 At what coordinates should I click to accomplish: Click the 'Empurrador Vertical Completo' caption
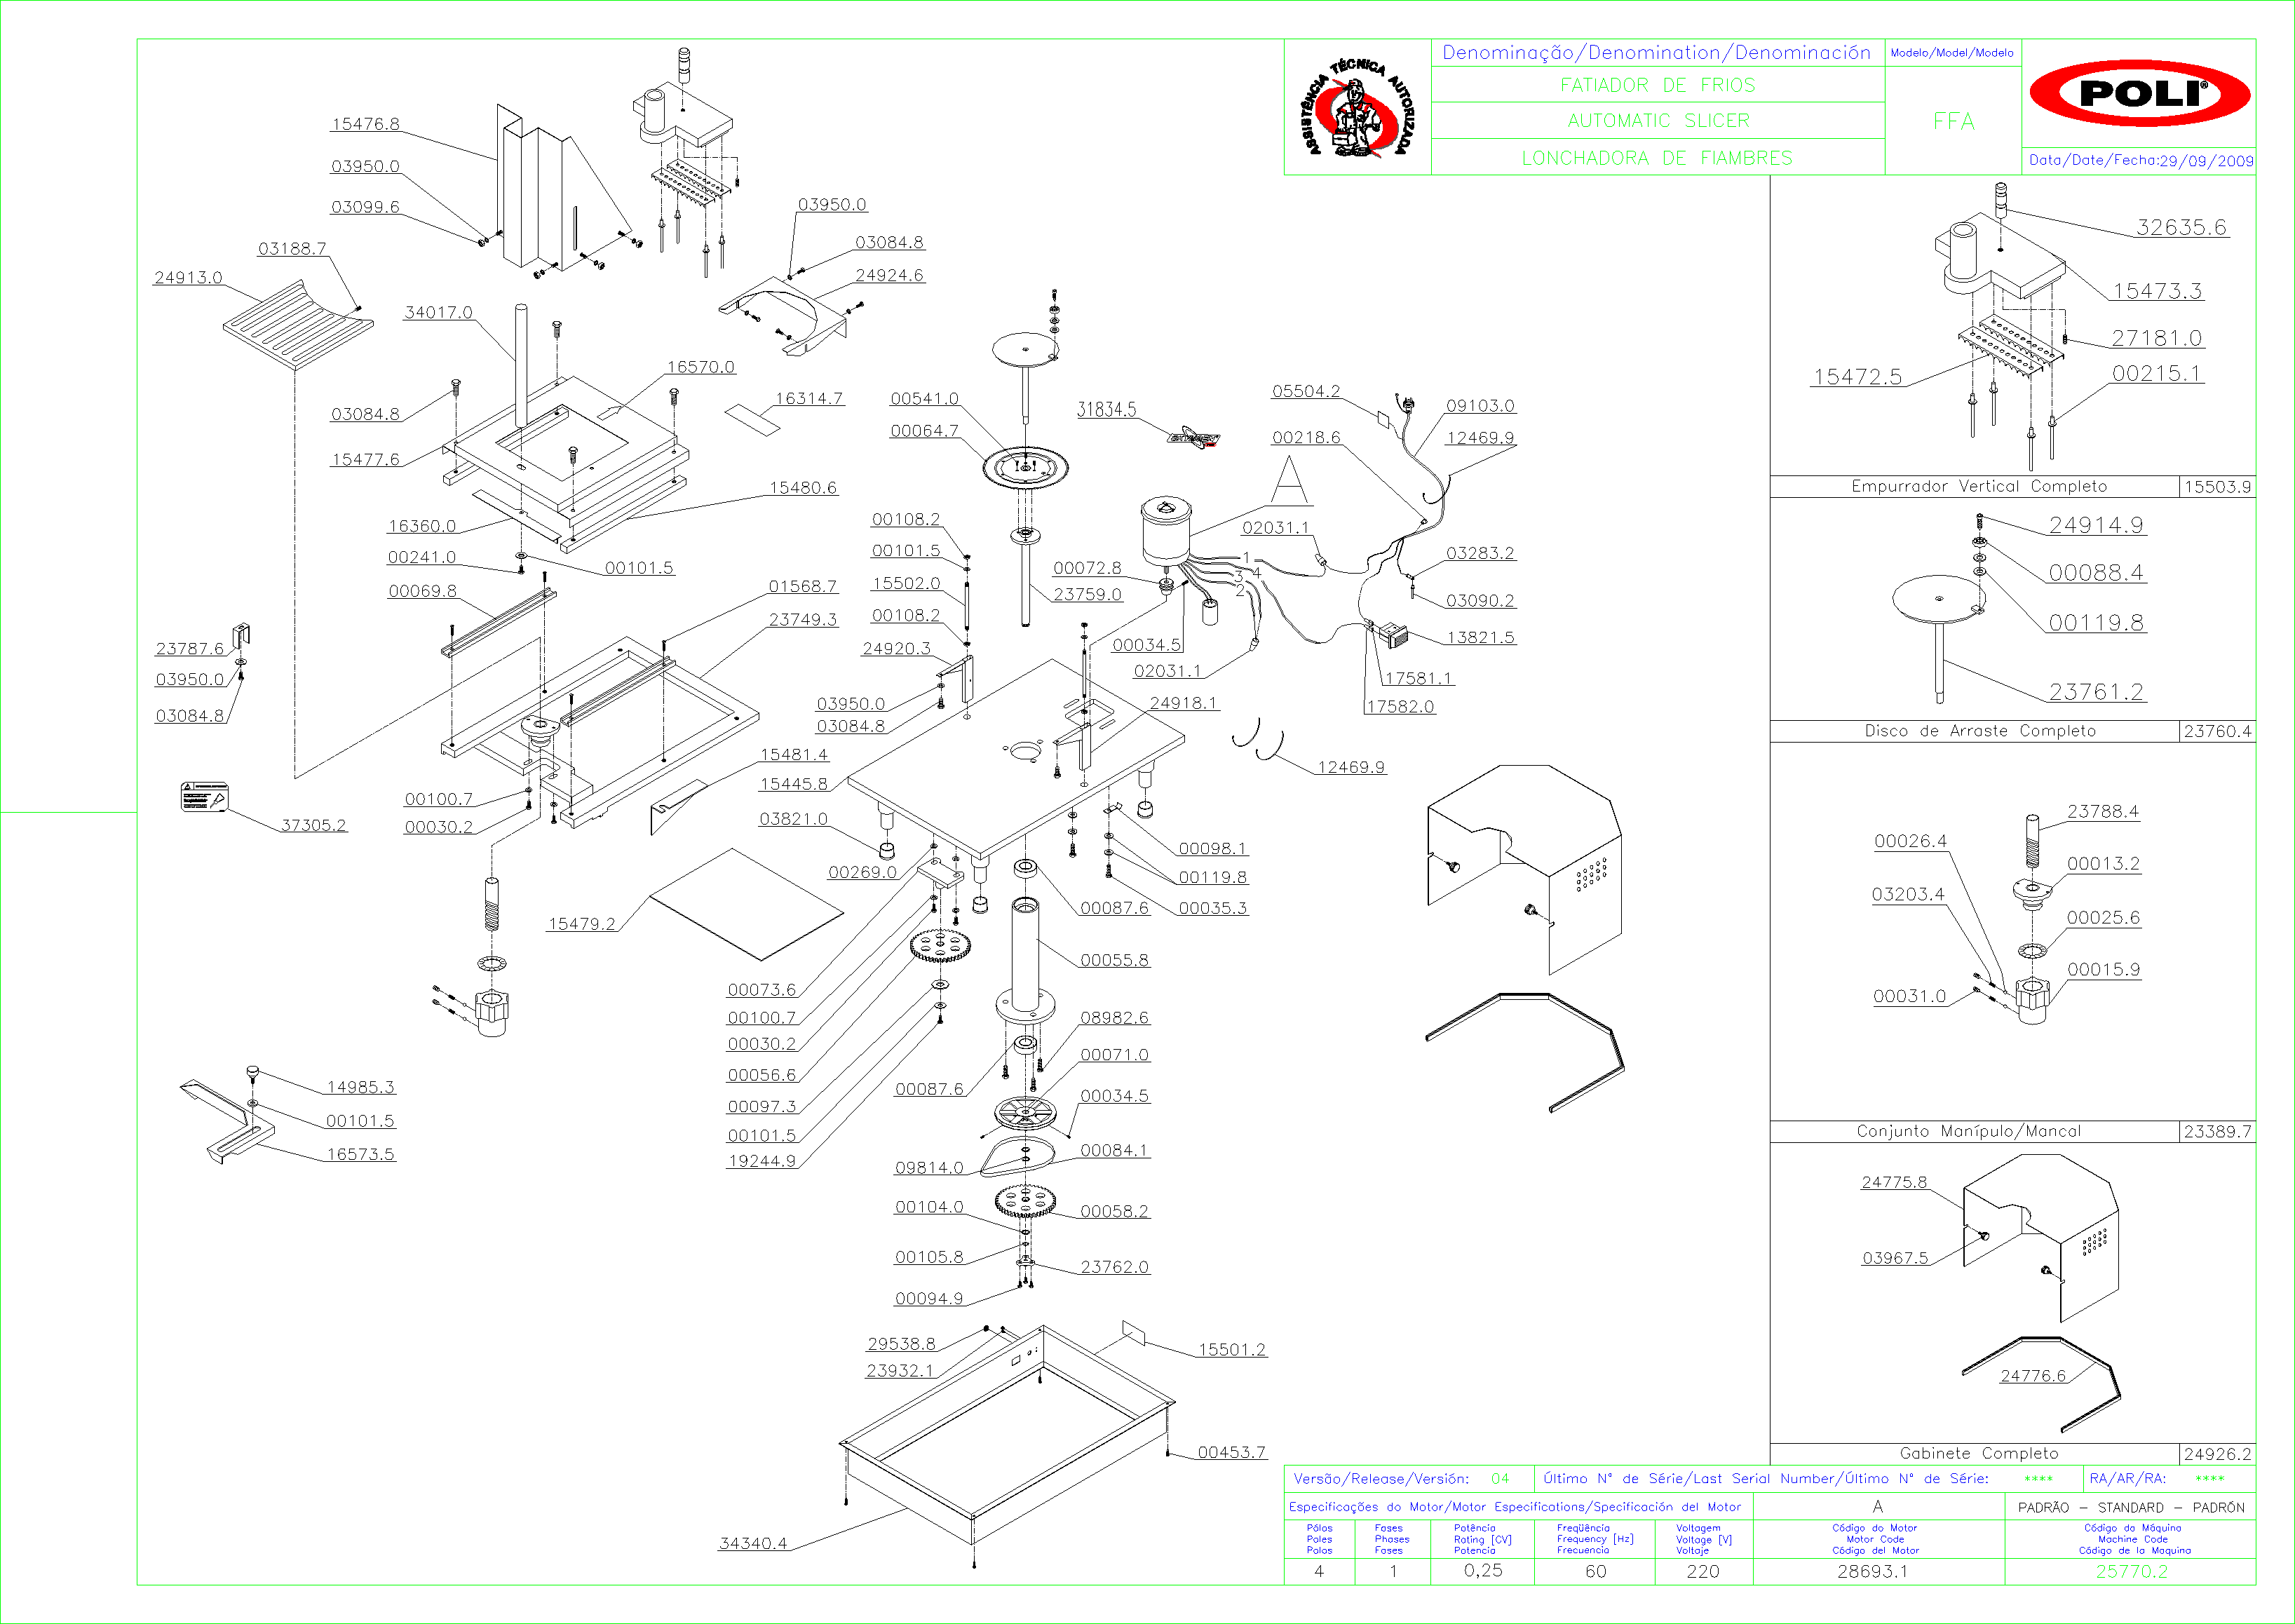click(1978, 486)
